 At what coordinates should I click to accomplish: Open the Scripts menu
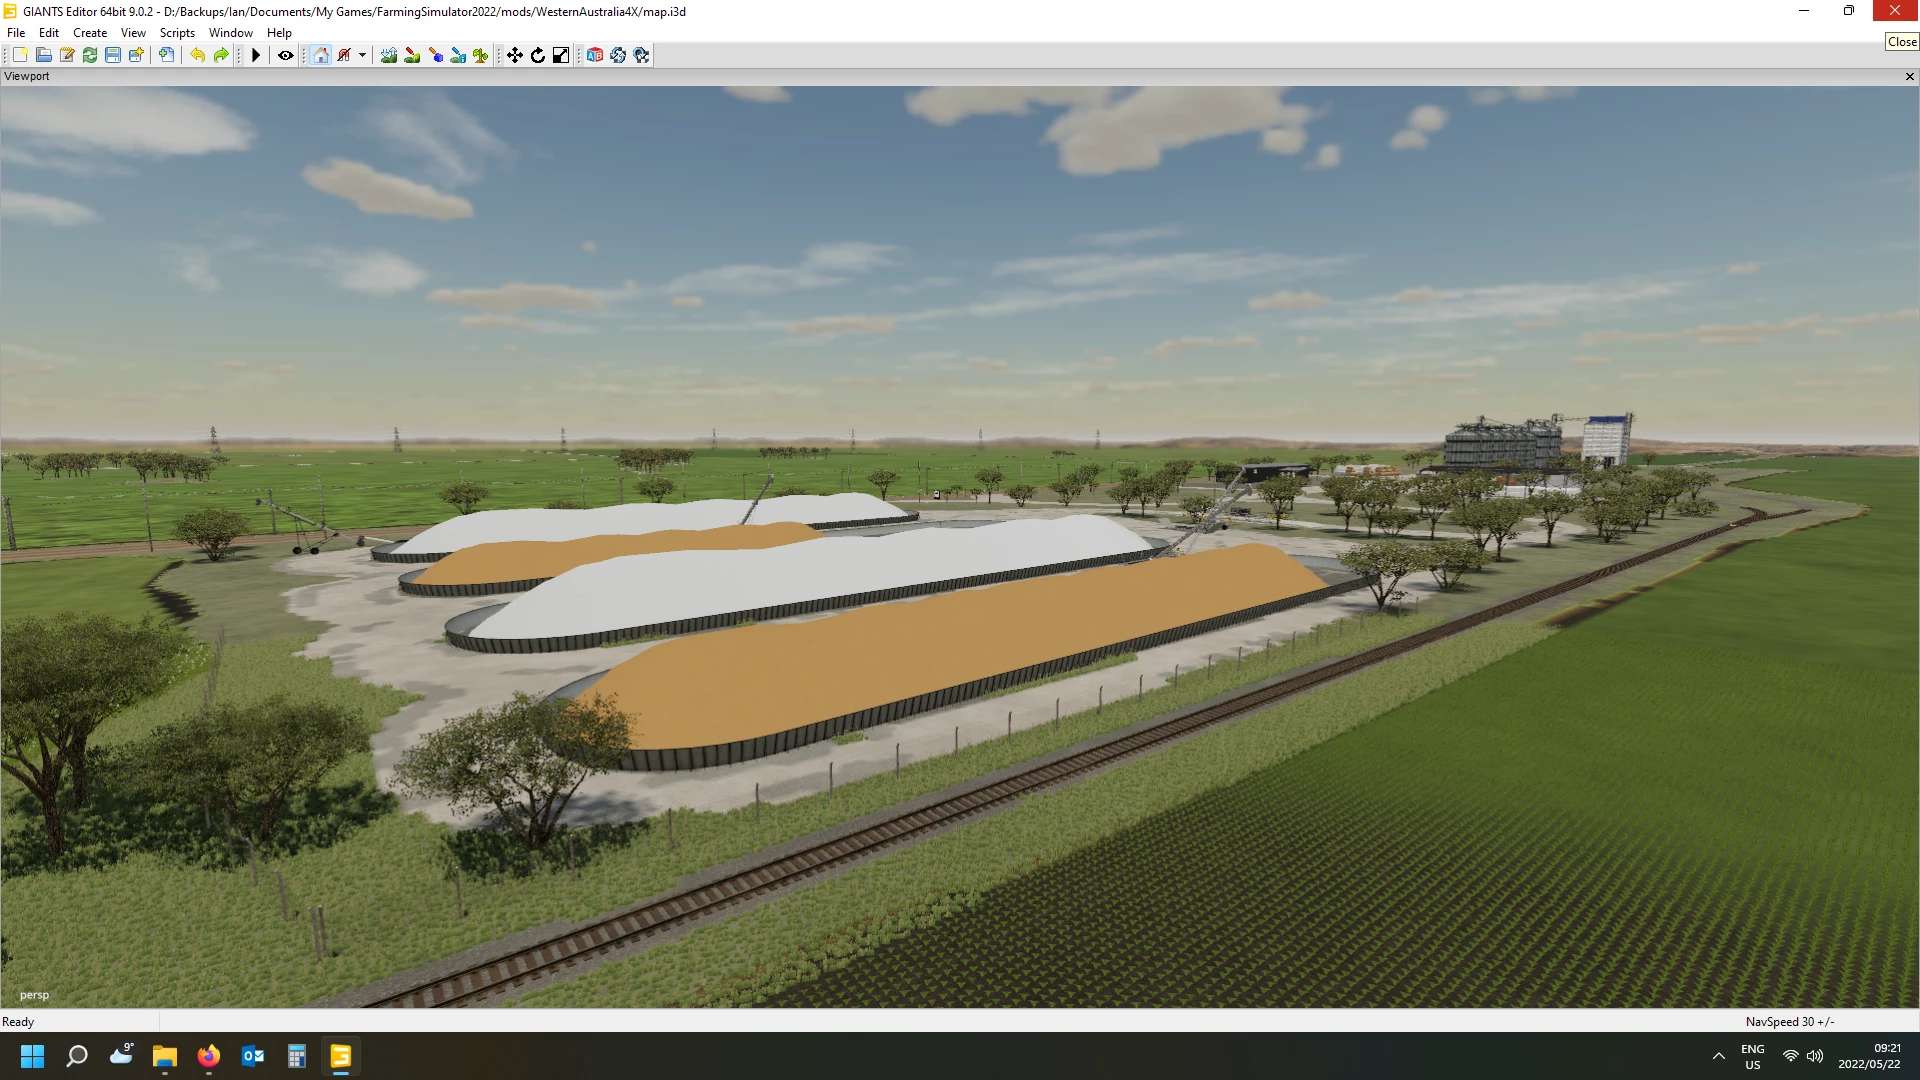[177, 33]
